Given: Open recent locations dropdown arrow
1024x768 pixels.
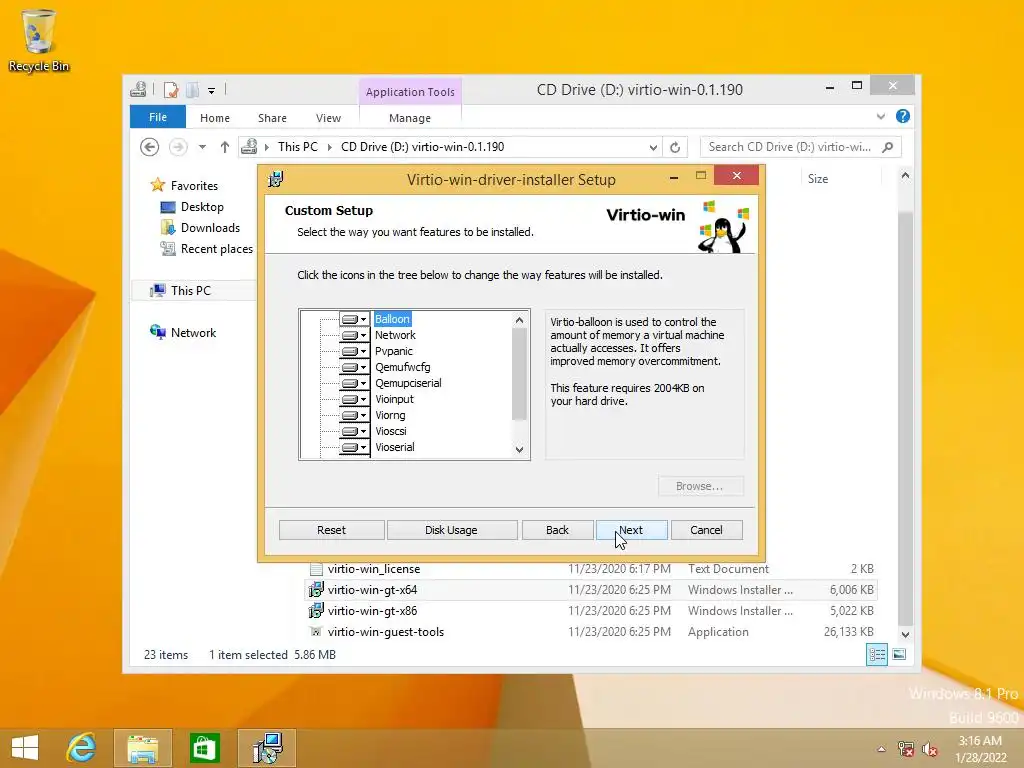Looking at the screenshot, I should 202,147.
